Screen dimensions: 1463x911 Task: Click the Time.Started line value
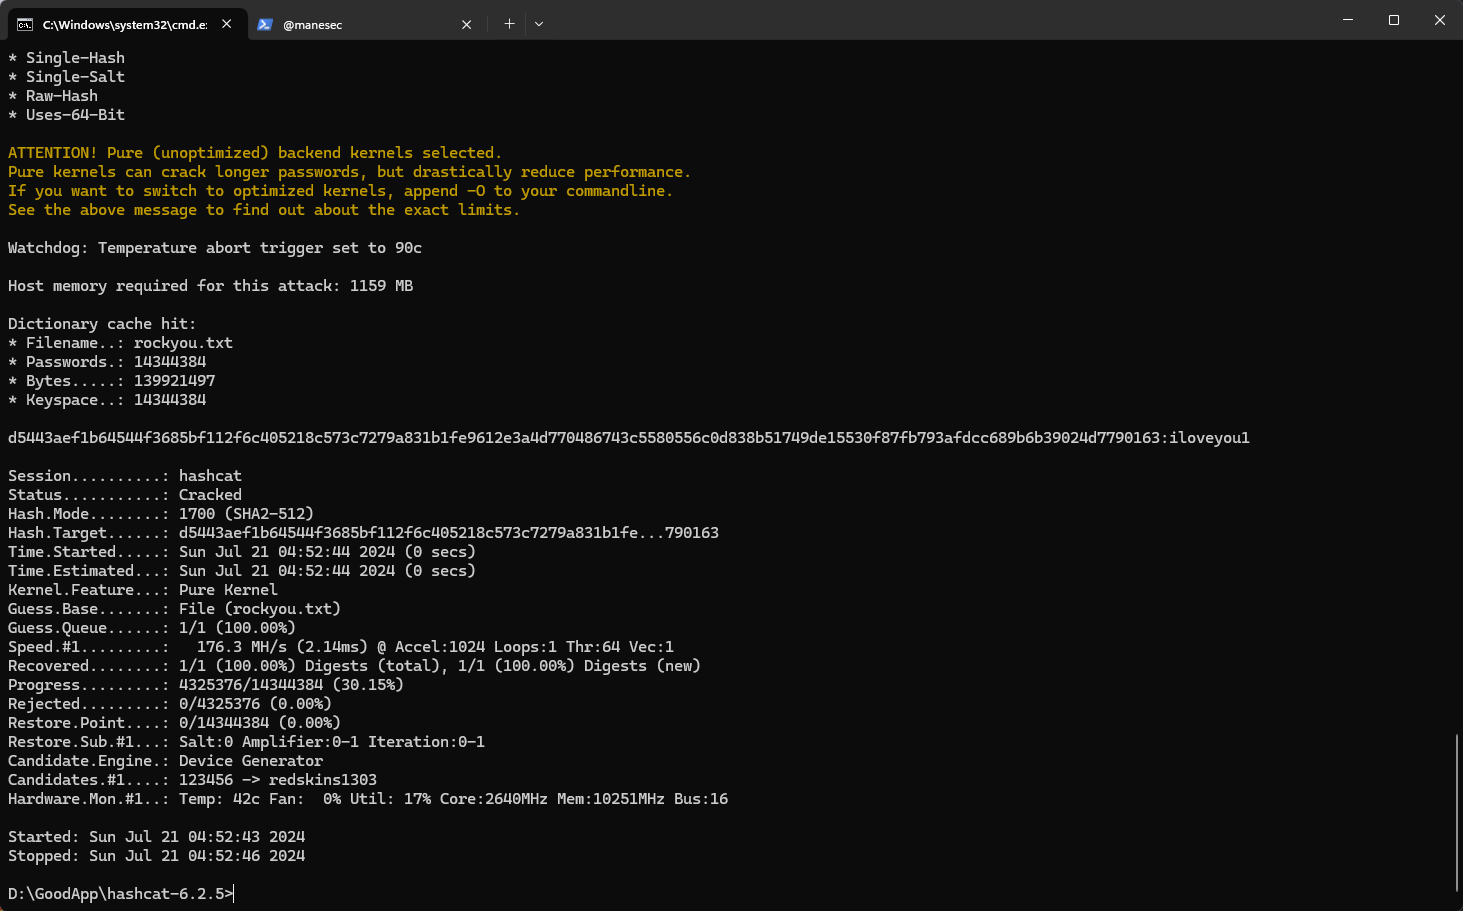(x=327, y=552)
